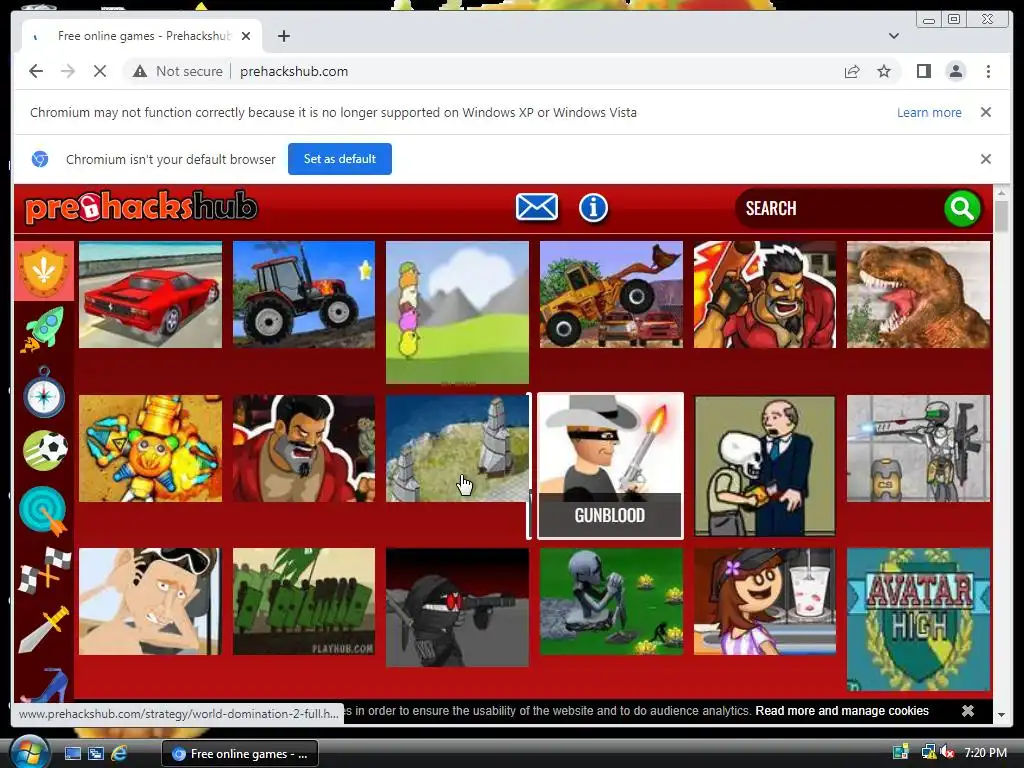Image resolution: width=1024 pixels, height=768 pixels.
Task: Open the black masked gunman game
Action: pos(457,607)
